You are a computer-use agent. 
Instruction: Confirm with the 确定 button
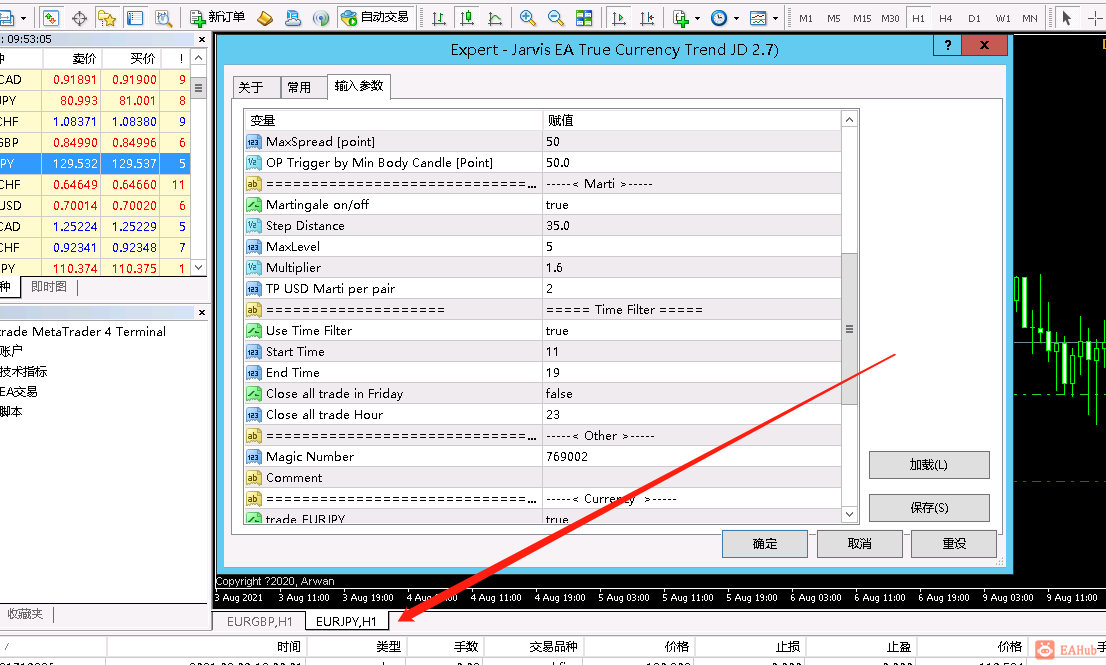click(x=765, y=544)
